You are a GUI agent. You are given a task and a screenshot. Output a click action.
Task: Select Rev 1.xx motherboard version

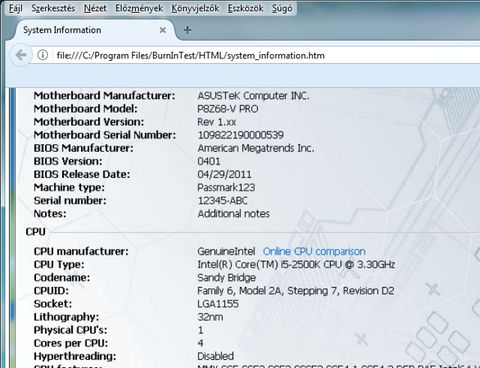[217, 122]
